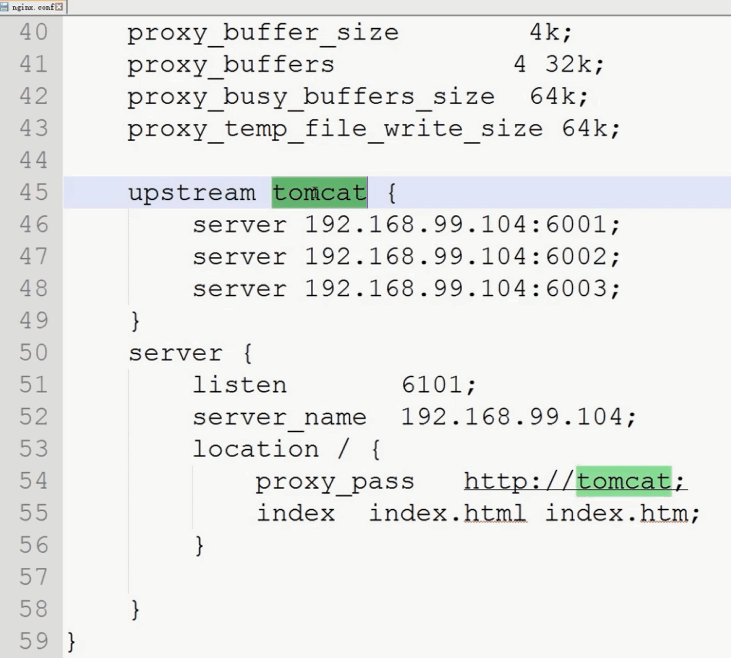Click proxy_temp_file_write_size directive
The height and width of the screenshot is (658, 731).
pyautogui.click(x=335, y=129)
